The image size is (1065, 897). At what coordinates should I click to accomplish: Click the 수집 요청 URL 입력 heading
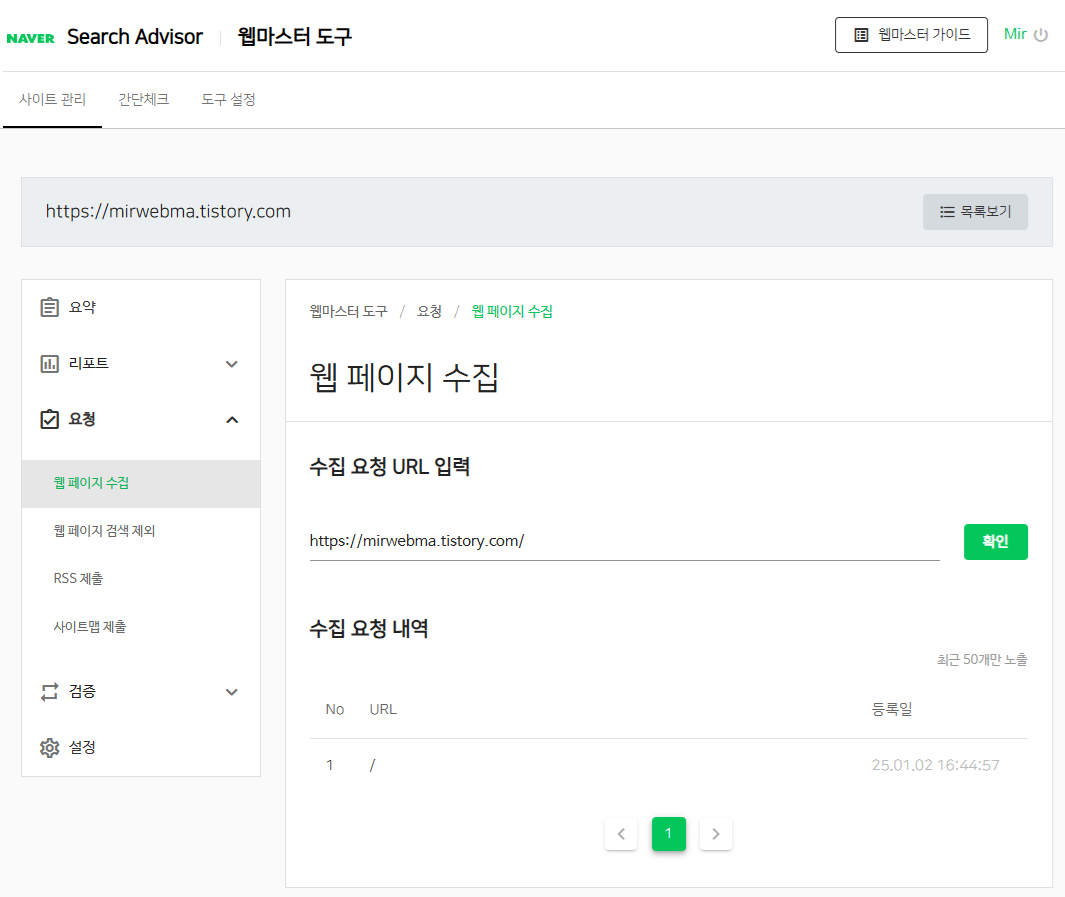(x=390, y=466)
